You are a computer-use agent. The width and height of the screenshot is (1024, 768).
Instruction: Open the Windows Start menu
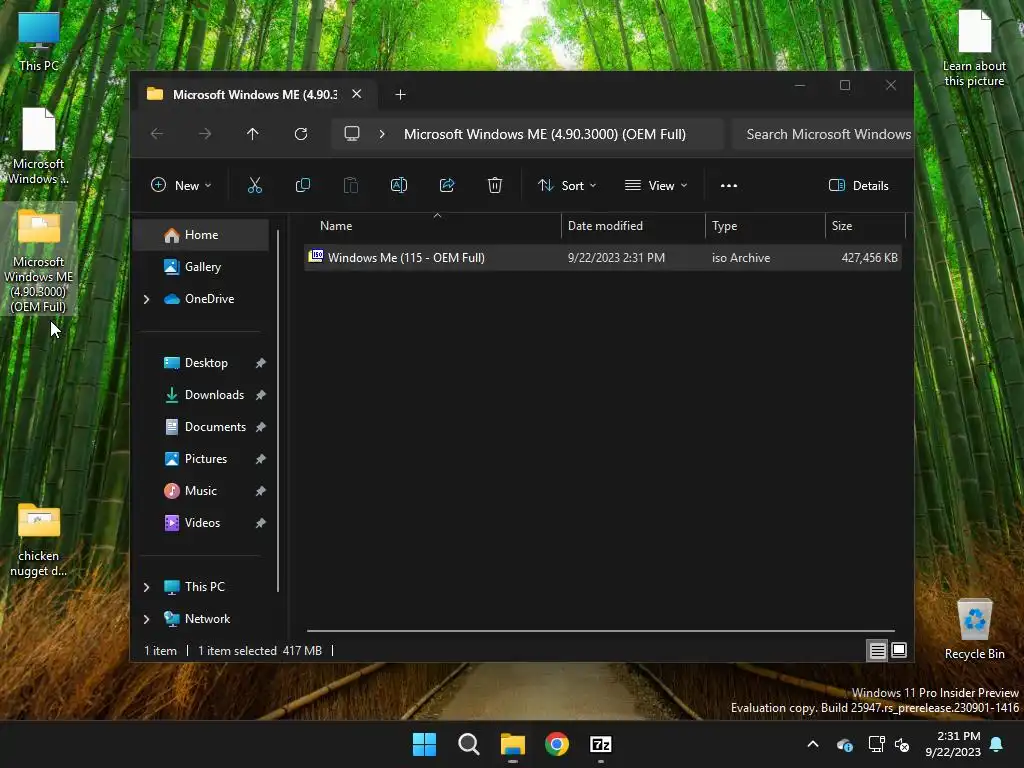(x=424, y=744)
